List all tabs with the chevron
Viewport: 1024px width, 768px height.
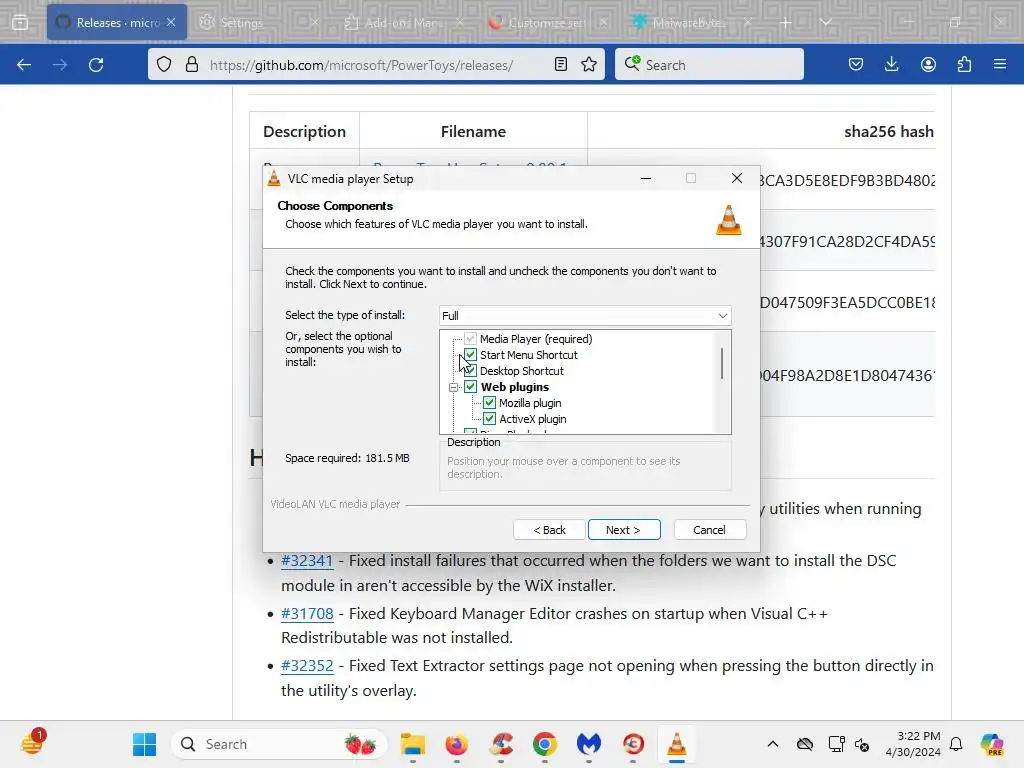click(x=825, y=22)
